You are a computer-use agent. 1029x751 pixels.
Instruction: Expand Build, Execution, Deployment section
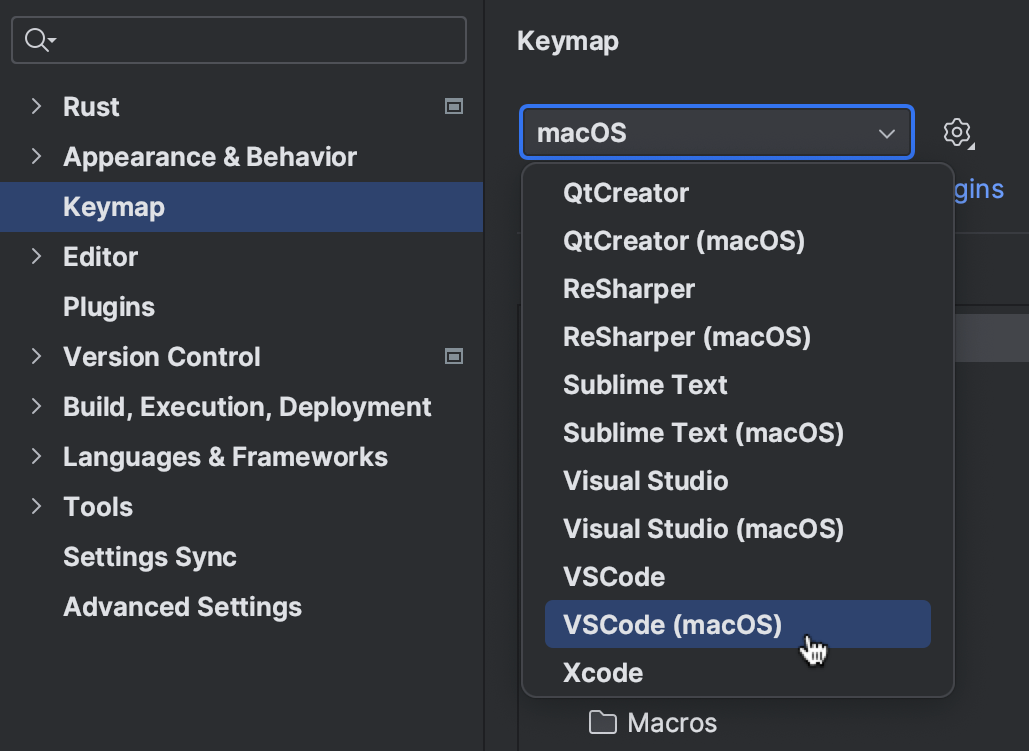37,406
